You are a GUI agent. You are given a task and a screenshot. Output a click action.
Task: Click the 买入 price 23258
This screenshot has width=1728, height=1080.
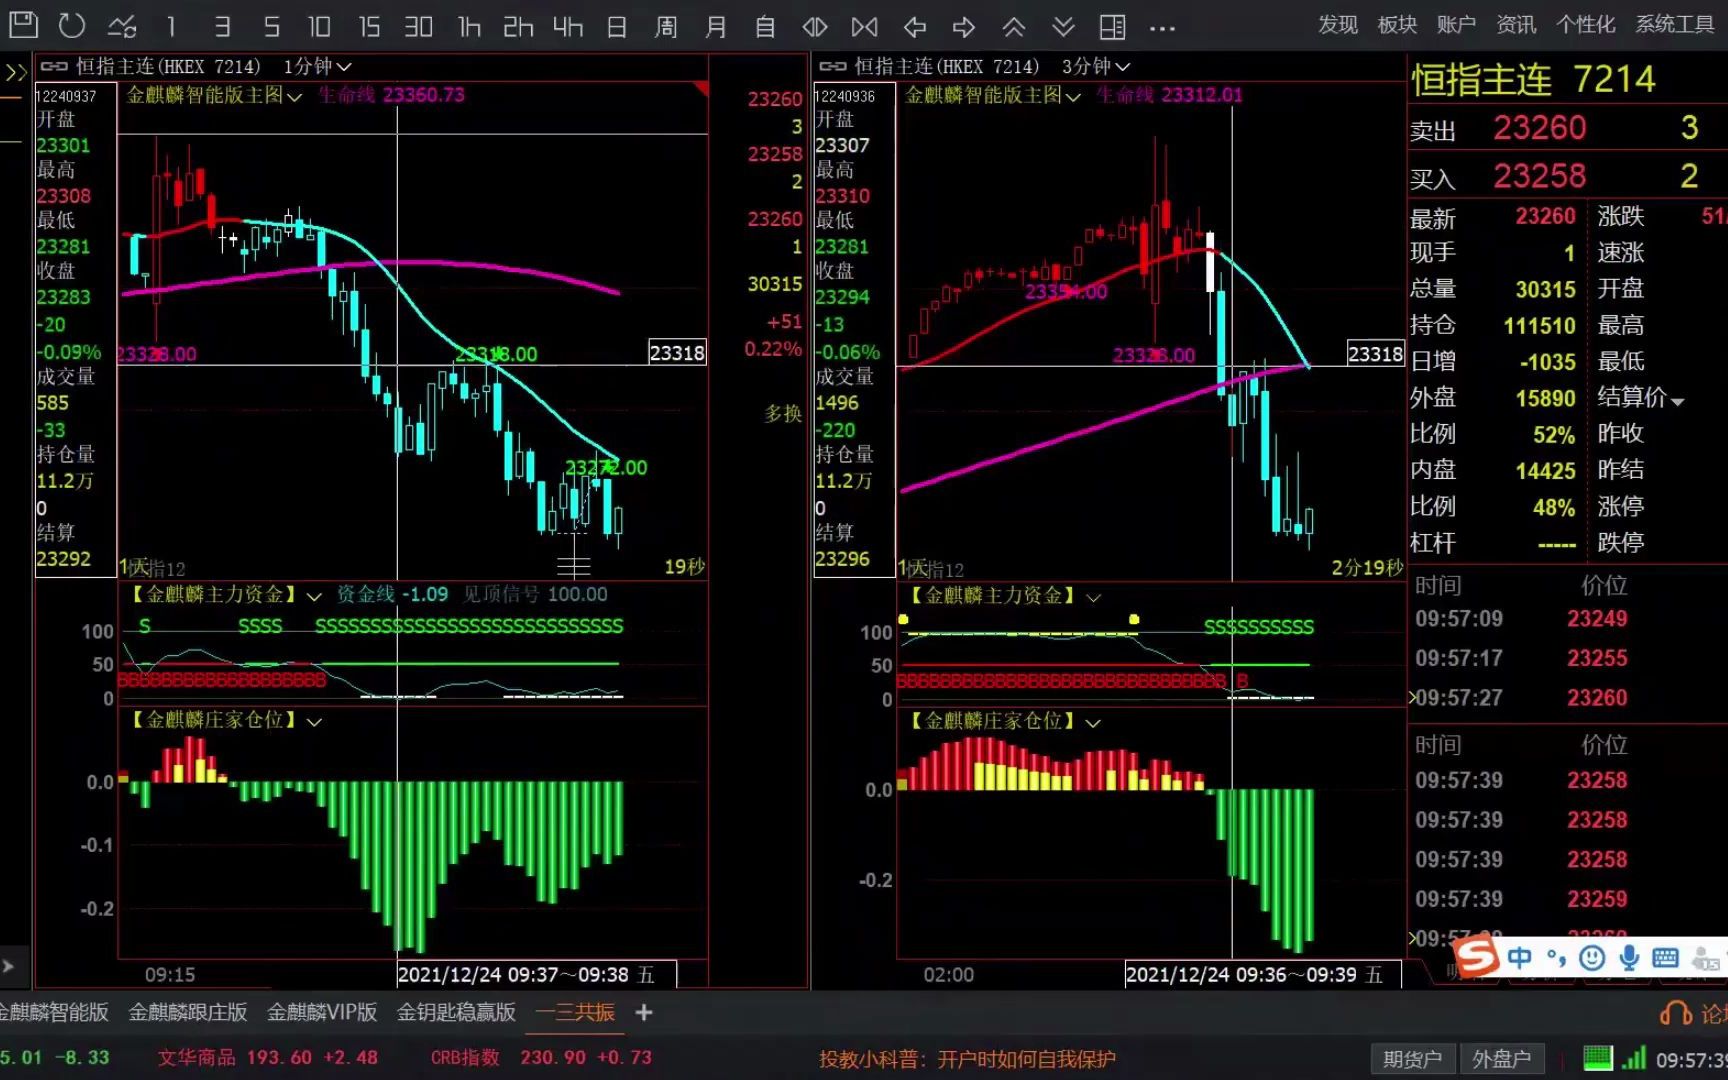point(1540,176)
